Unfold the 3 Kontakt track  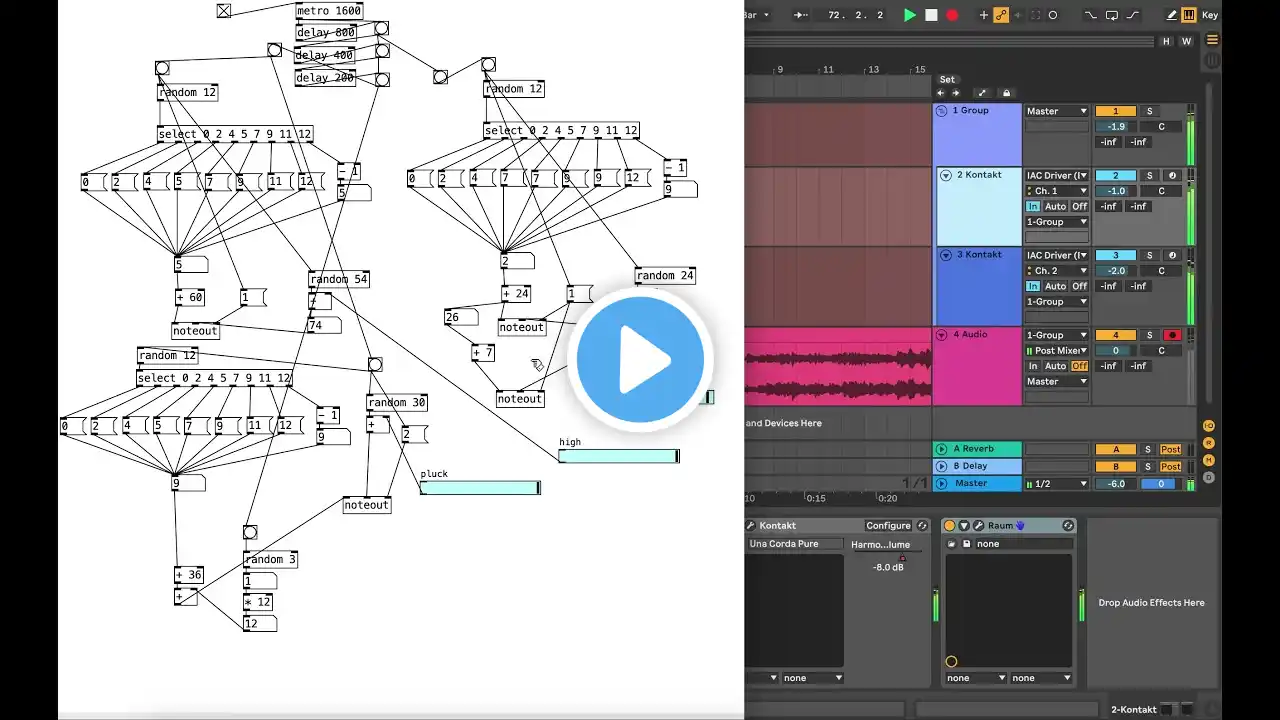[x=946, y=255]
